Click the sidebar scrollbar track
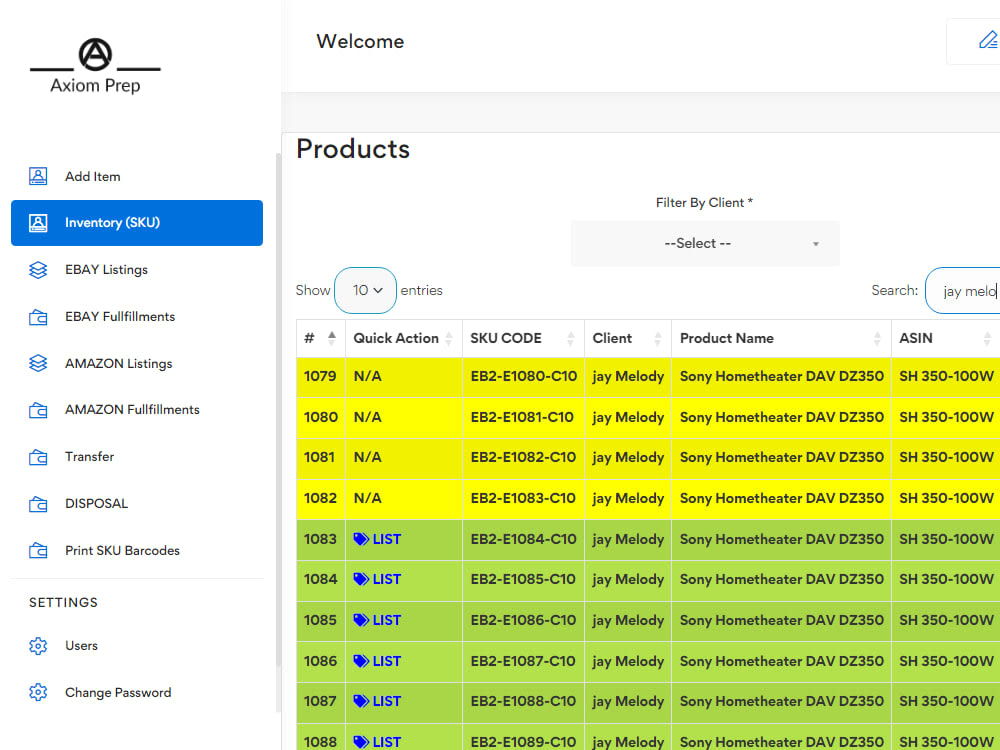This screenshot has height=750, width=1000. coord(277,400)
